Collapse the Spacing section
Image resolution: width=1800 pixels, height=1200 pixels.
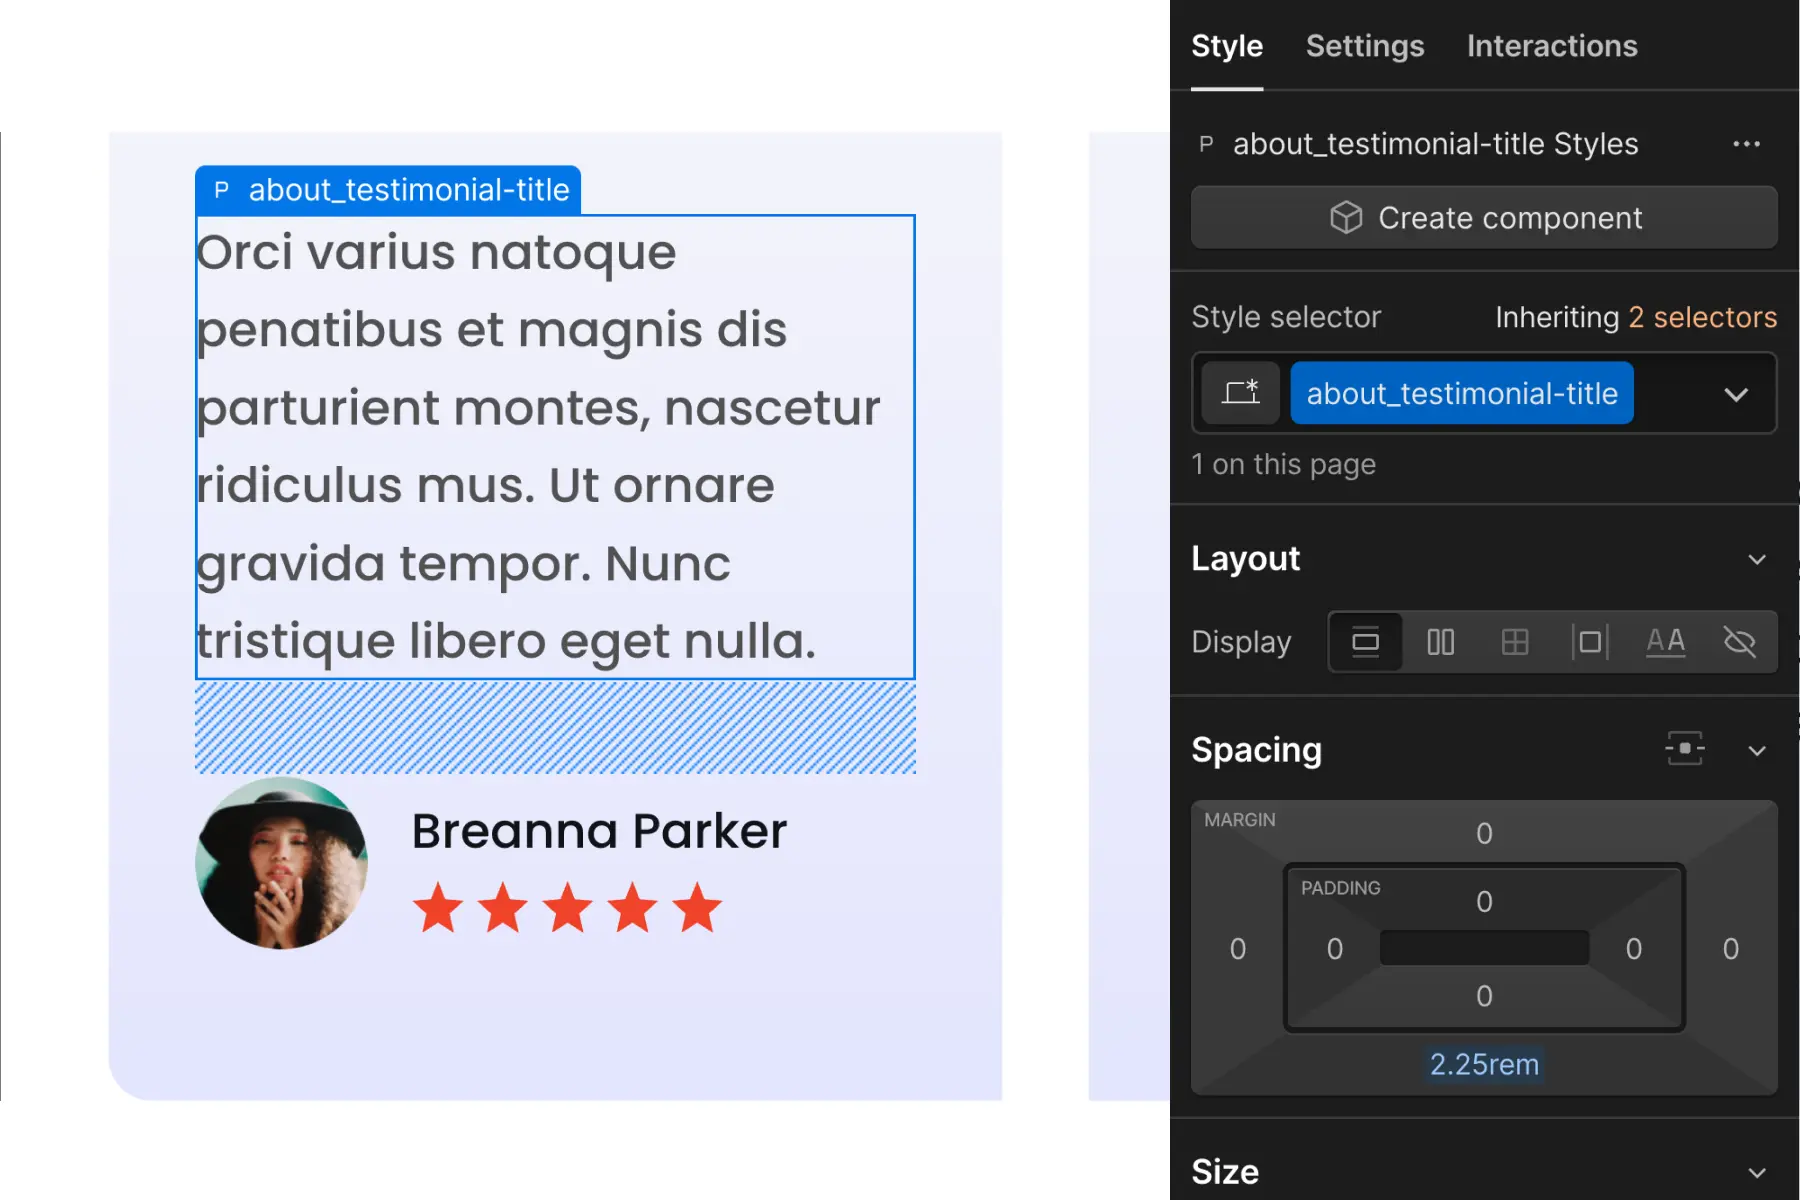(1757, 750)
